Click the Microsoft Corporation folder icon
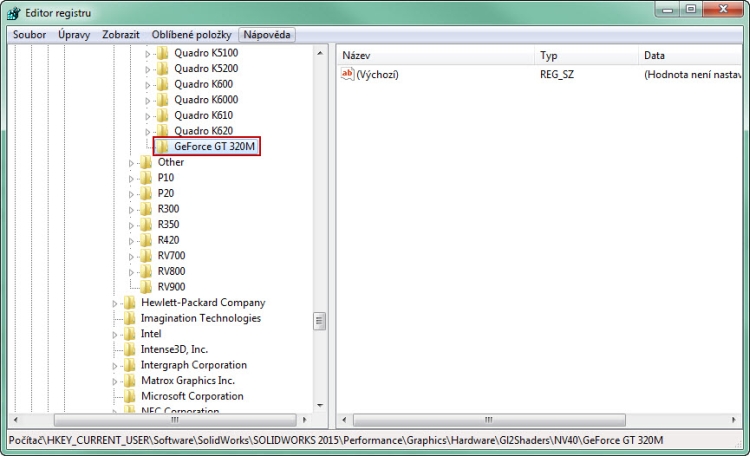Viewport: 750px width, 456px height. (x=129, y=396)
